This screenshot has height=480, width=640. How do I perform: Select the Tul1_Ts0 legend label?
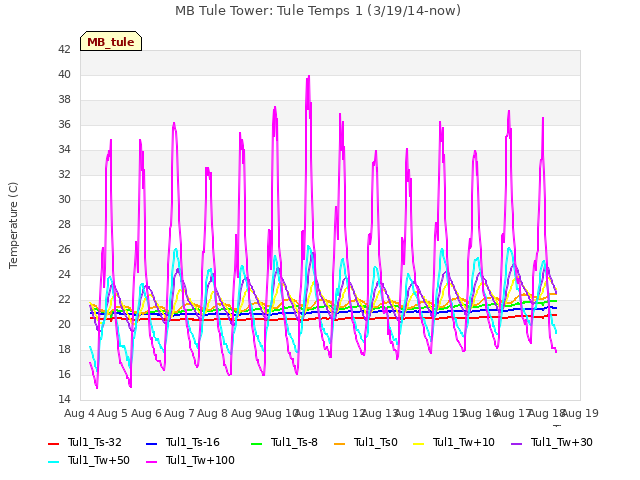[x=376, y=442]
